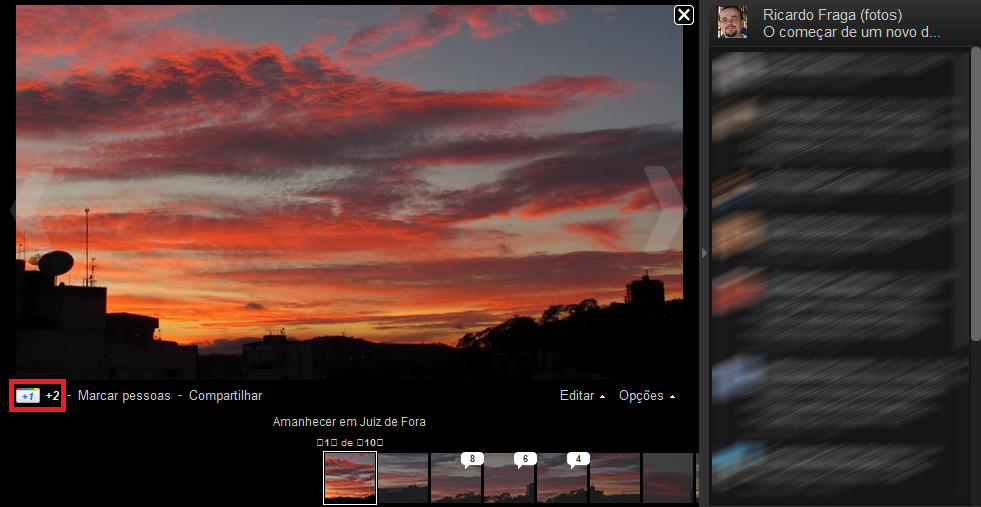
Task: Click the comment bubble showing 8
Action: pos(472,459)
